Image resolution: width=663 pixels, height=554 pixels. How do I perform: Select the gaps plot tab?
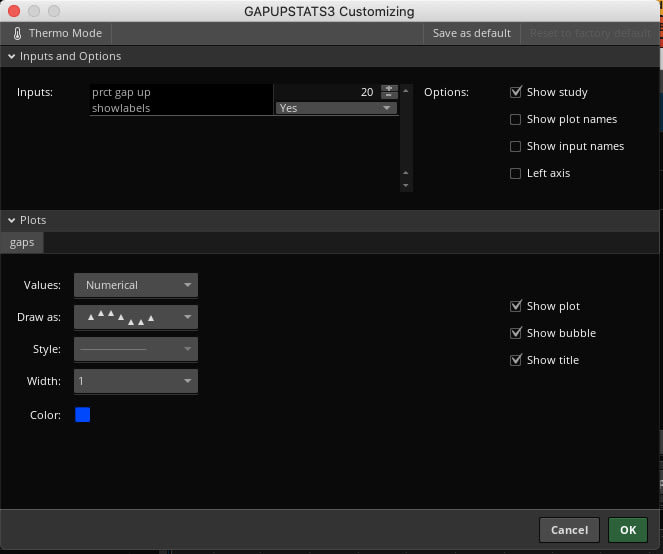pos(22,243)
